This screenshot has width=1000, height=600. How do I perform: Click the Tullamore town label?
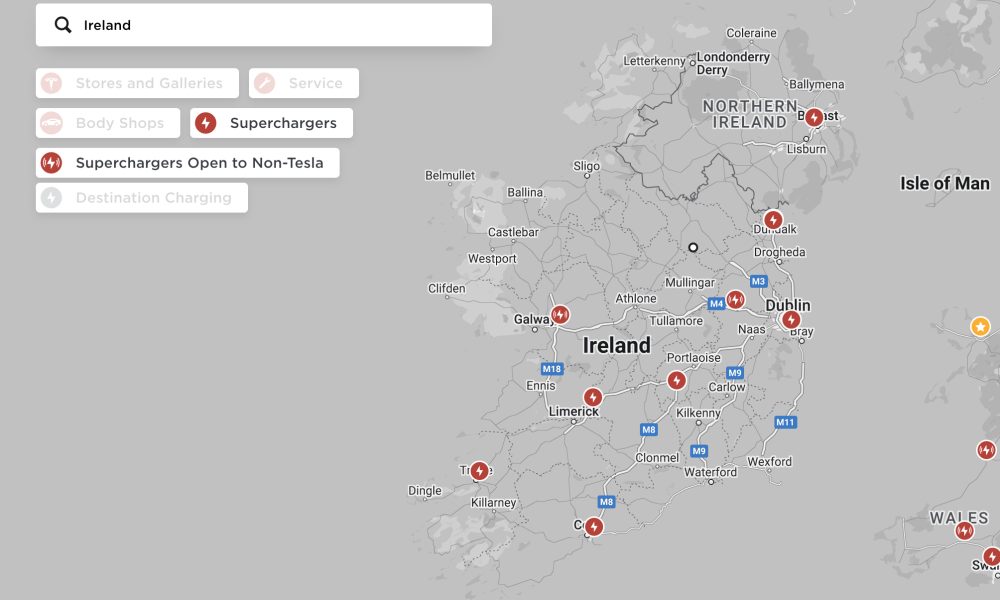tap(676, 321)
